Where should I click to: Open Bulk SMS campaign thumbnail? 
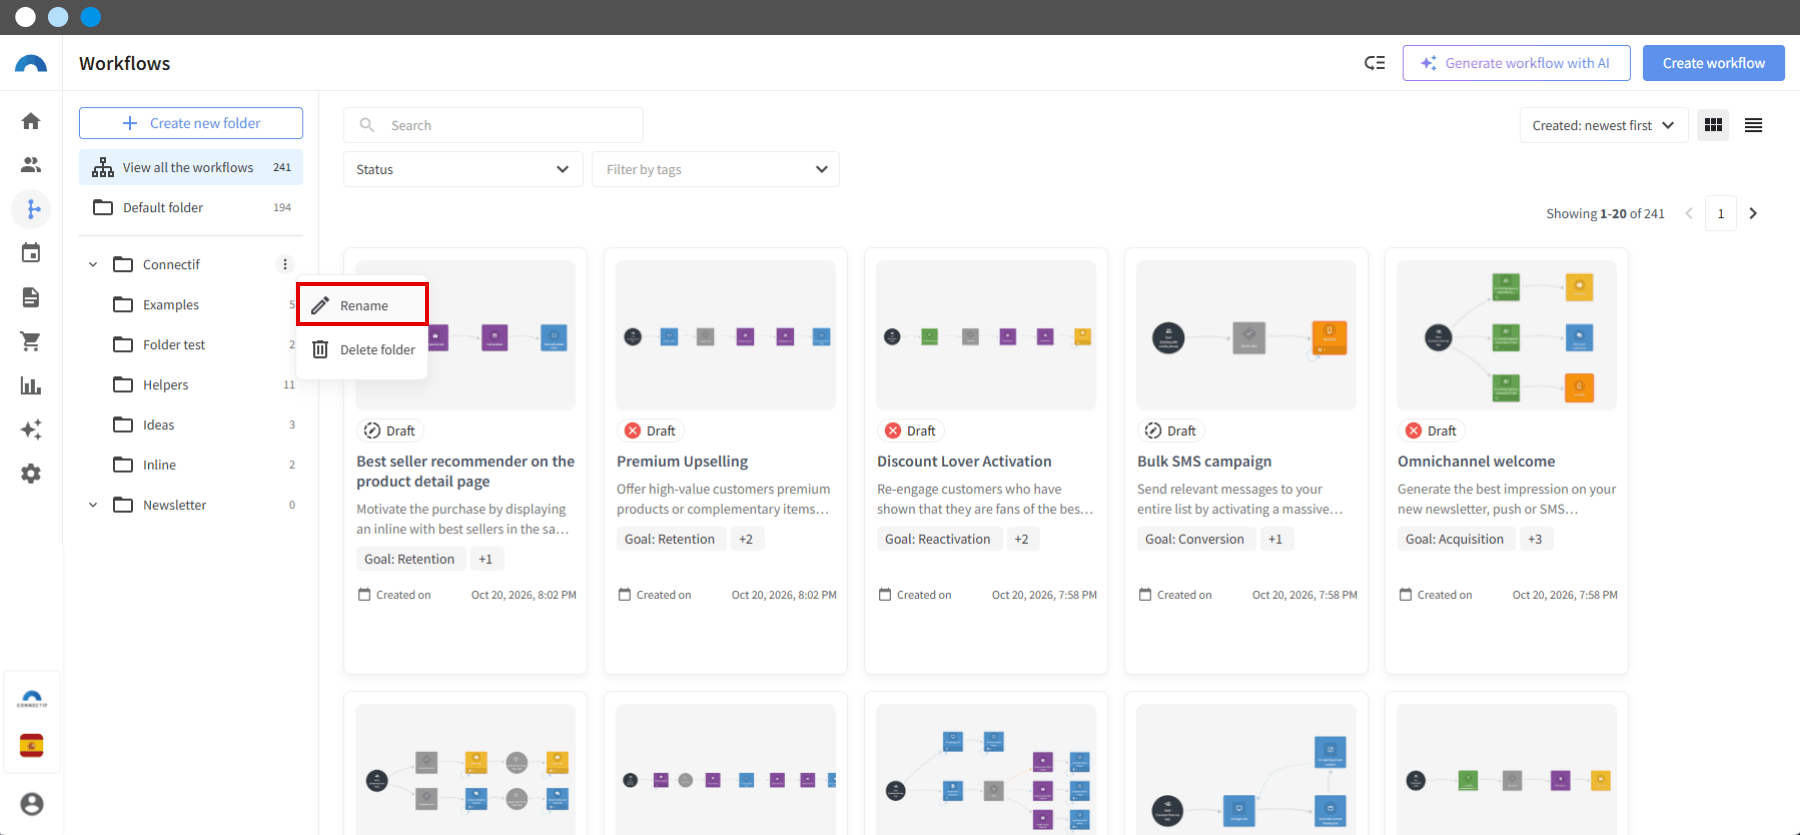click(x=1246, y=335)
